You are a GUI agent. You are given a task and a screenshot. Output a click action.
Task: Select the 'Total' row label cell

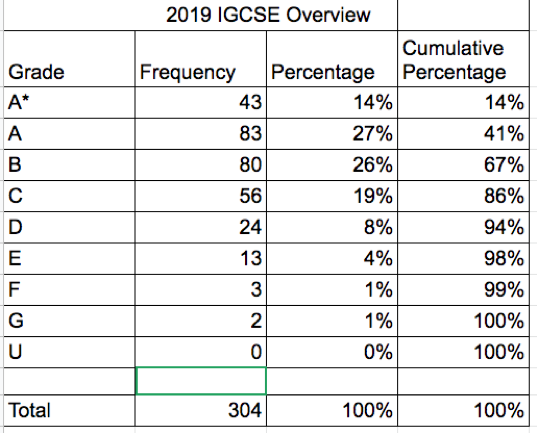click(69, 410)
